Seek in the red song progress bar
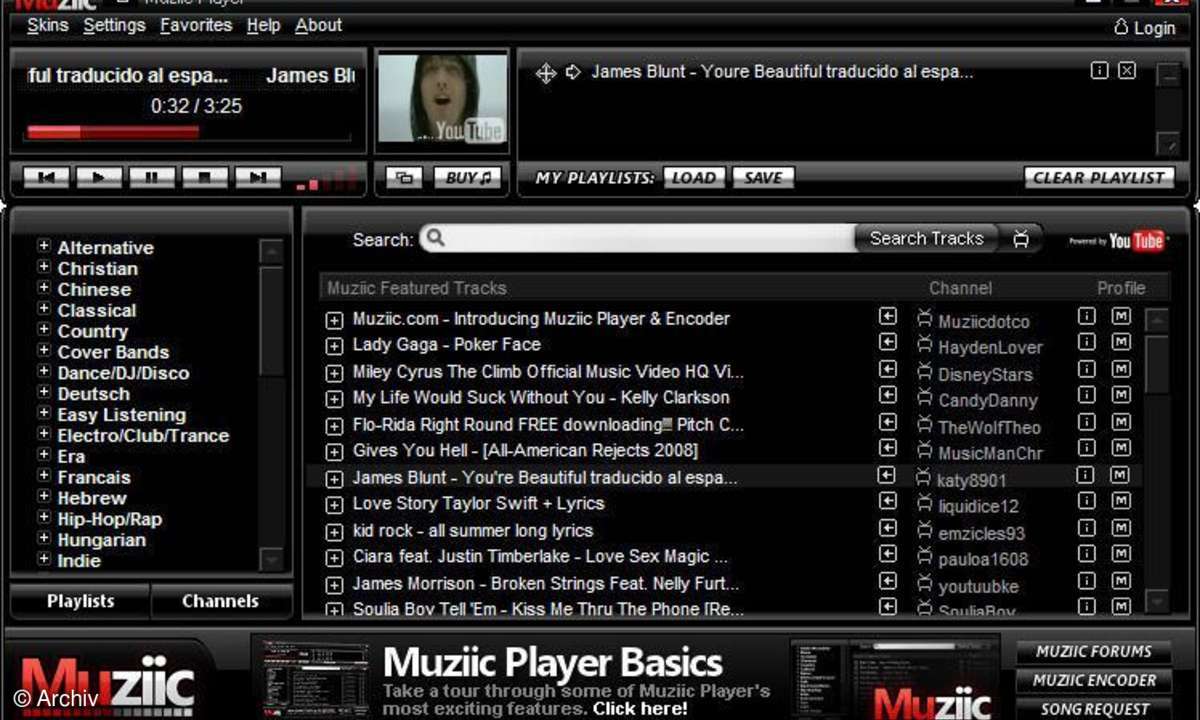1200x720 pixels. click(x=189, y=132)
